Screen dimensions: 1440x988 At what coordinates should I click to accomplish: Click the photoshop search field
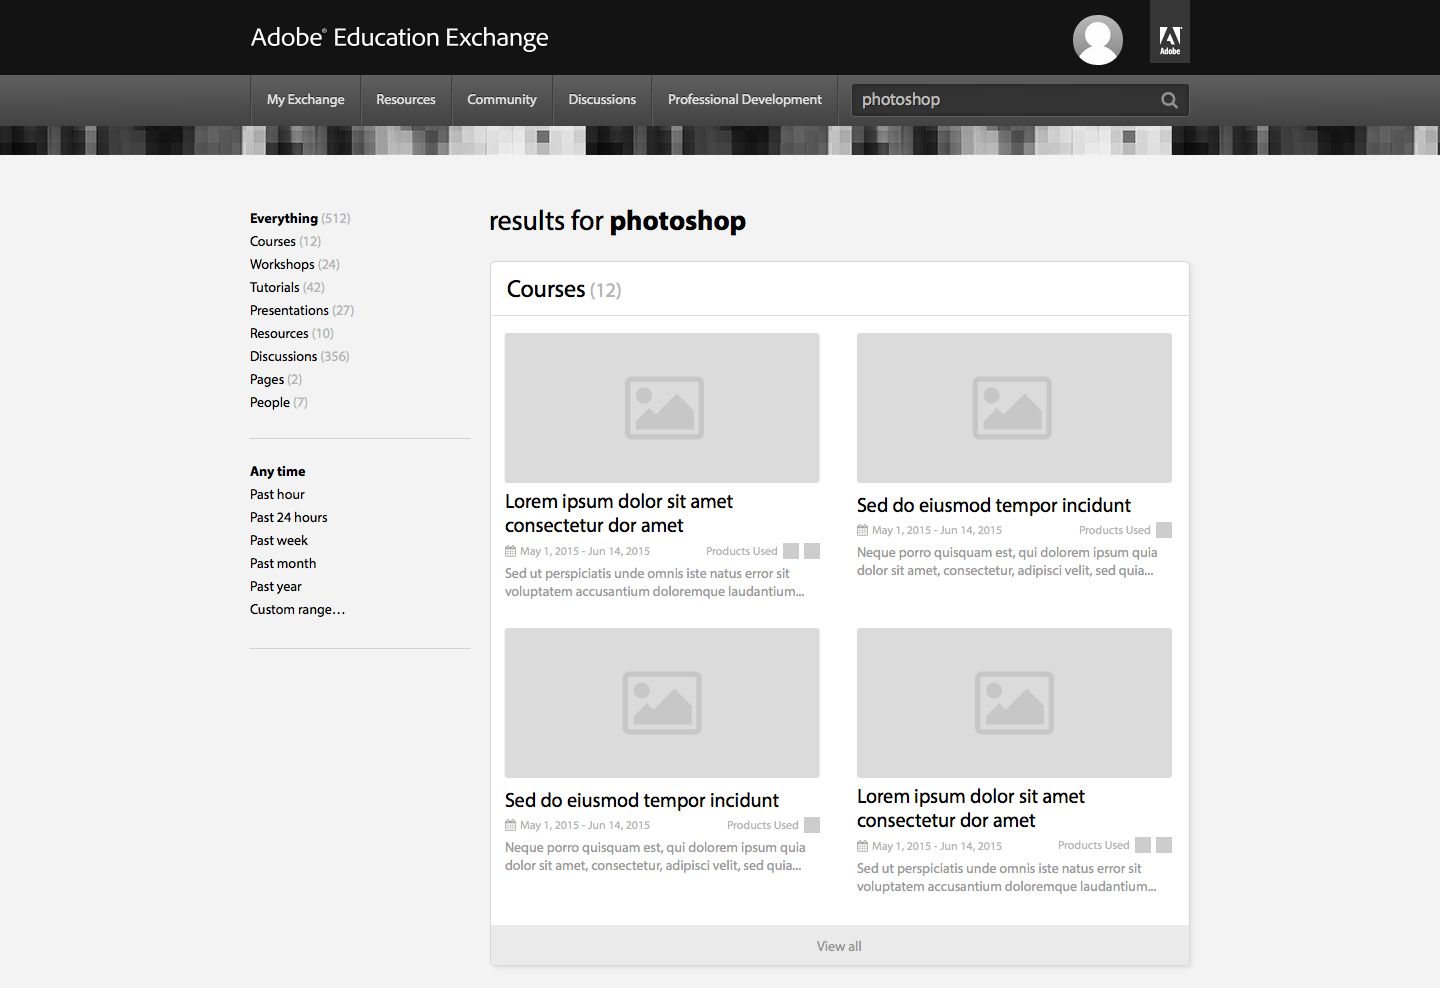pyautogui.click(x=1020, y=100)
